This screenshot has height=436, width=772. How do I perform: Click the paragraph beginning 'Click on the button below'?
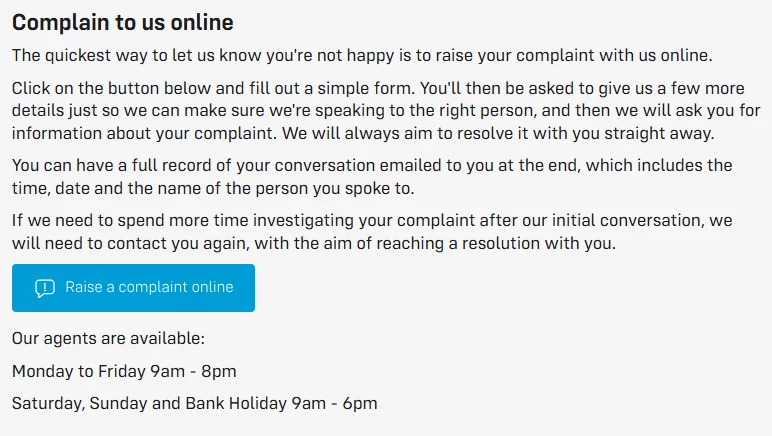coord(386,111)
